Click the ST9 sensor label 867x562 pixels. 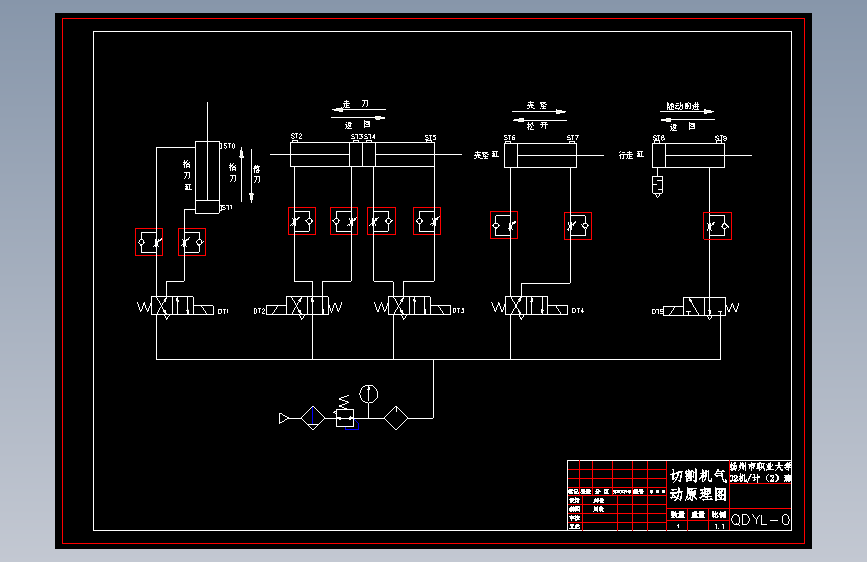[x=720, y=138]
